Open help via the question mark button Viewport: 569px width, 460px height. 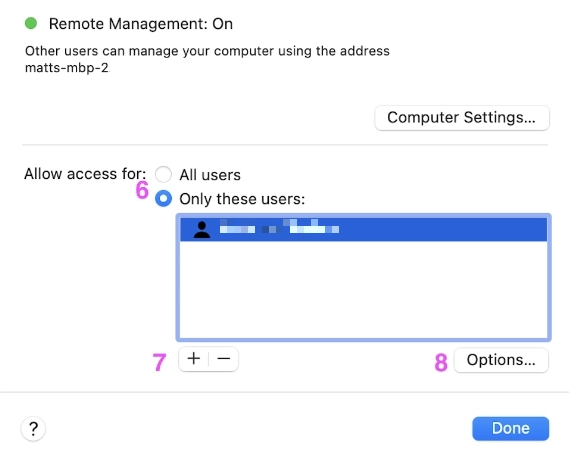click(x=33, y=429)
